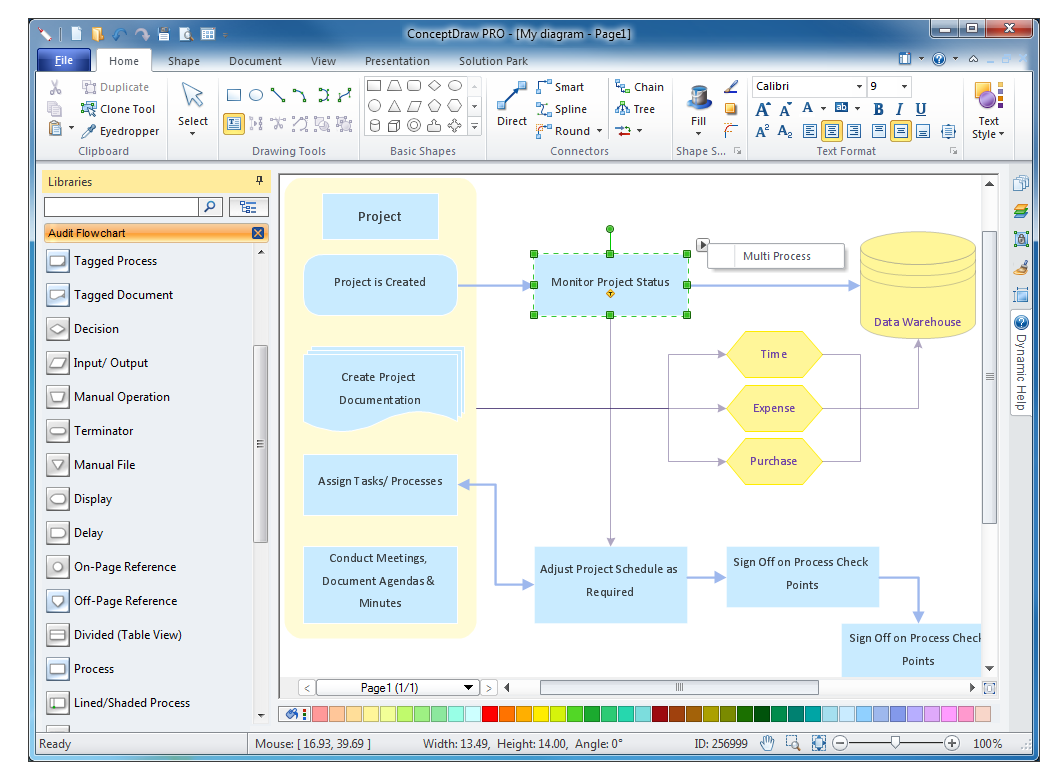Viewport: 1060px width, 775px height.
Task: Open the File menu button
Action: [64, 61]
